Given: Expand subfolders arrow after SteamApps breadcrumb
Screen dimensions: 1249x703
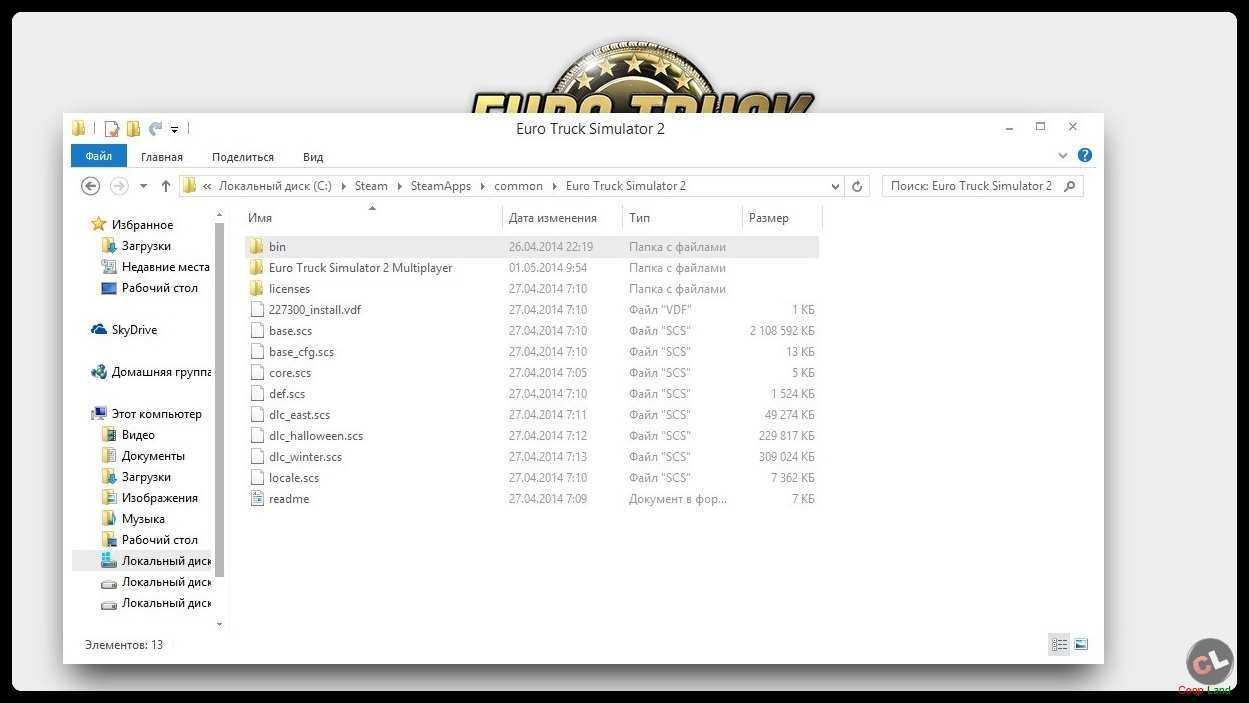Looking at the screenshot, I should click(x=482, y=186).
